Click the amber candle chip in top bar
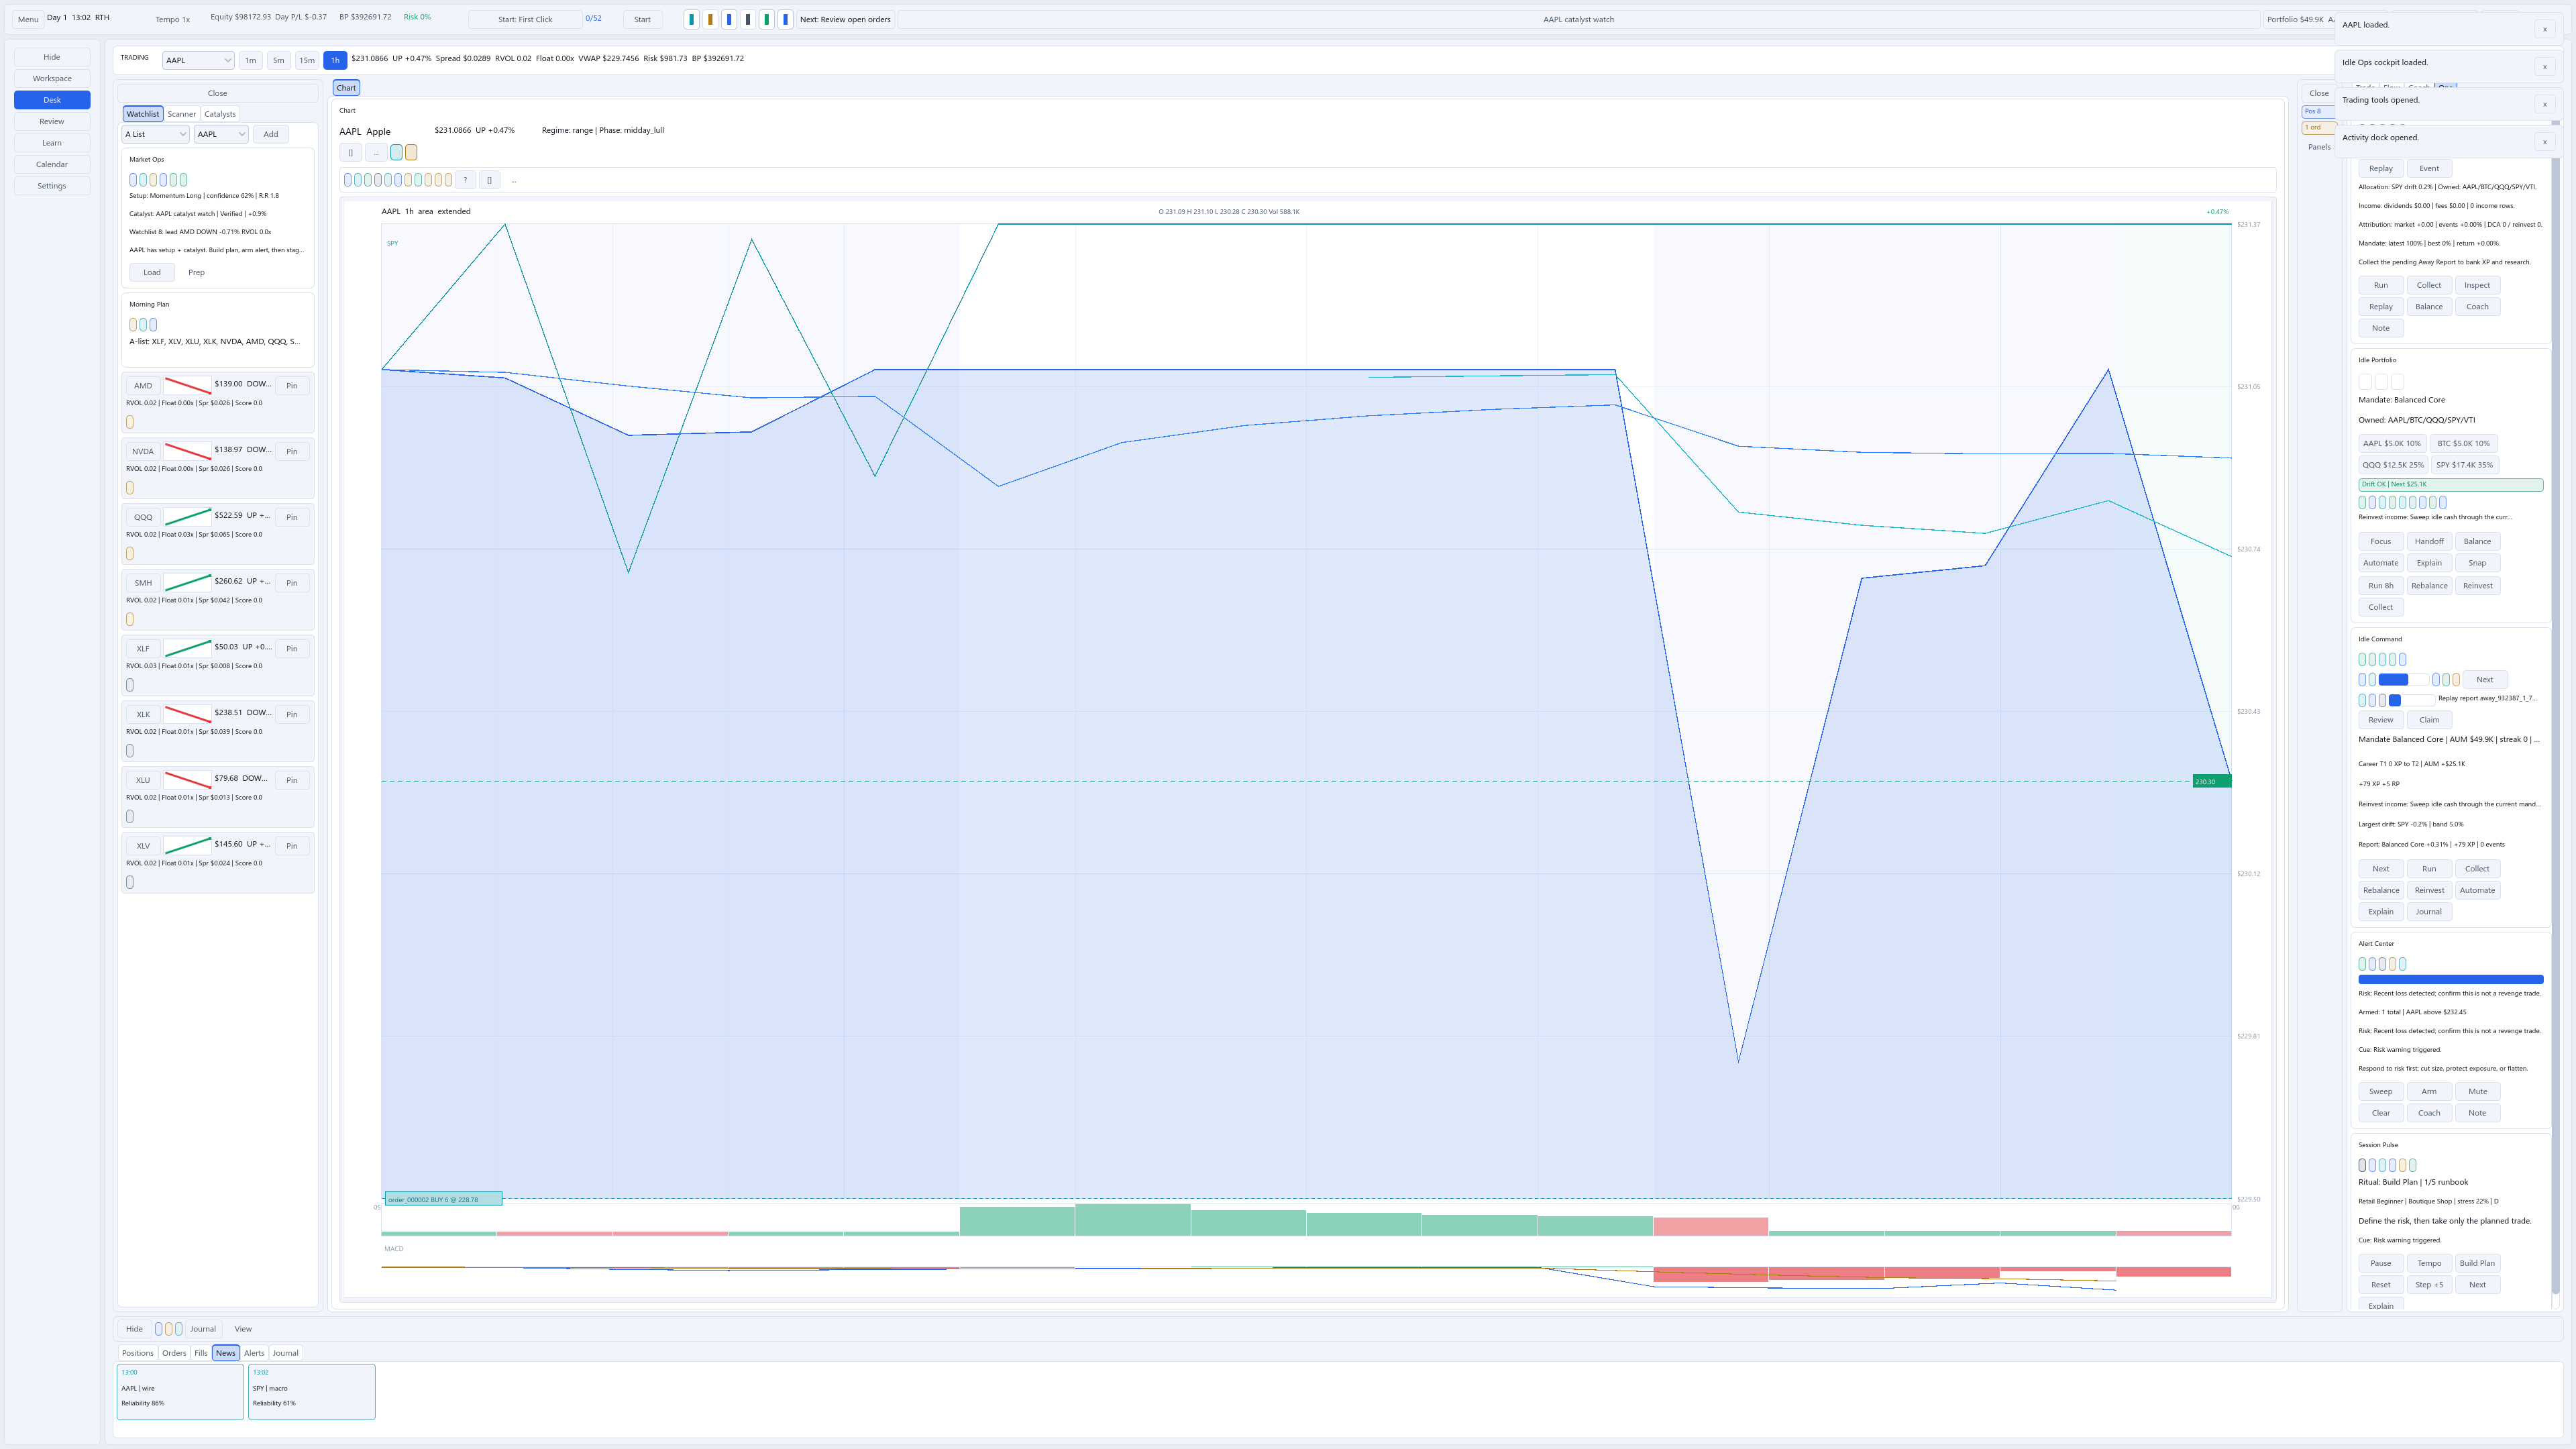 pos(710,19)
